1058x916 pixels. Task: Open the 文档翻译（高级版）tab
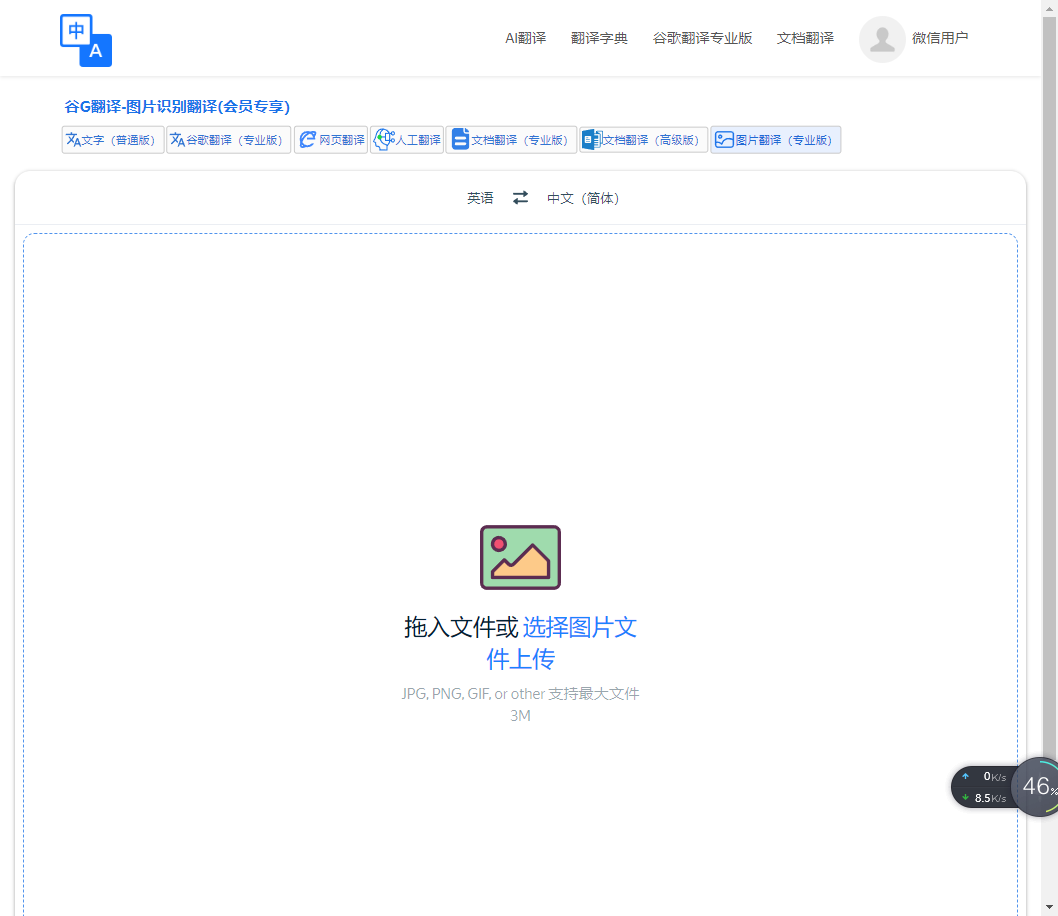(x=644, y=140)
